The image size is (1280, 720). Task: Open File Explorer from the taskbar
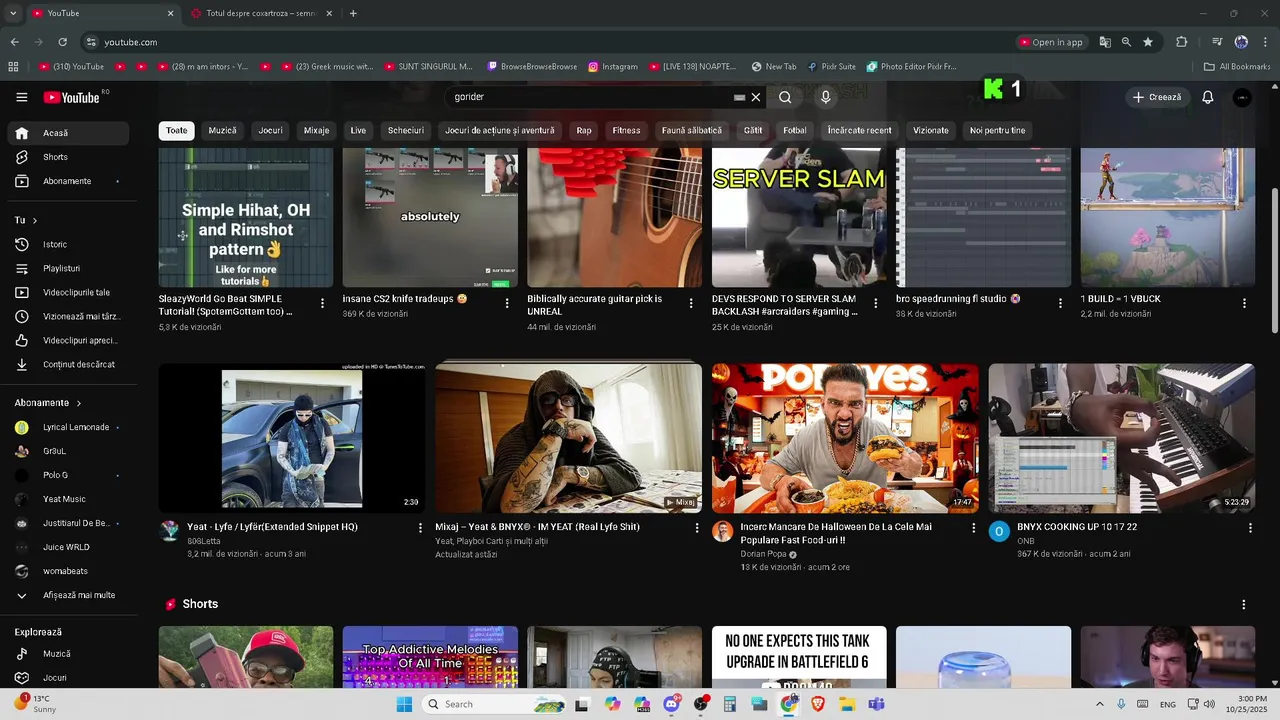(x=847, y=704)
